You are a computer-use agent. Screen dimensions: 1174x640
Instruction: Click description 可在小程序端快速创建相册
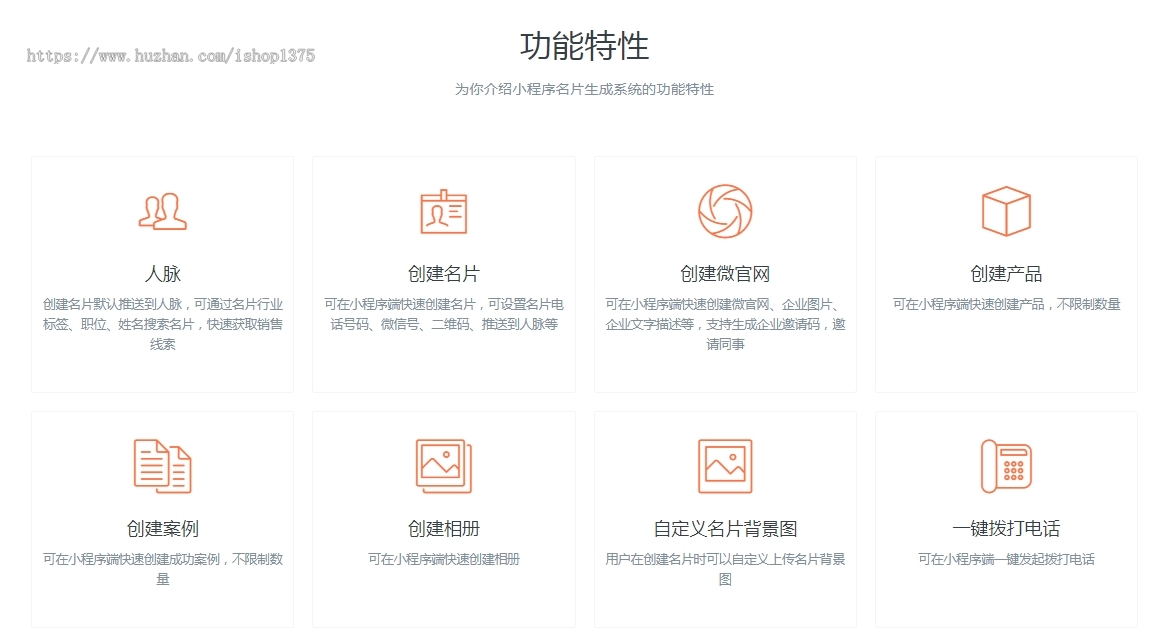[x=444, y=559]
